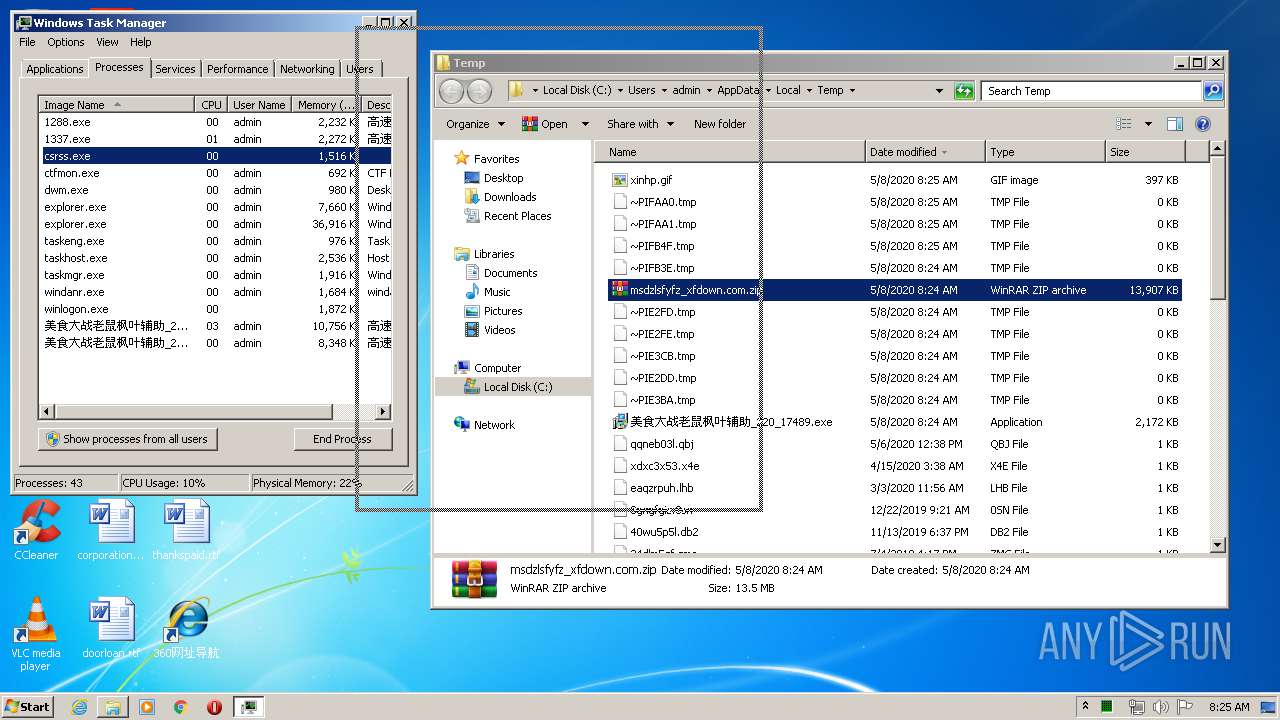Open Share with dropdown
Viewport: 1280px width, 720px height.
(x=639, y=124)
